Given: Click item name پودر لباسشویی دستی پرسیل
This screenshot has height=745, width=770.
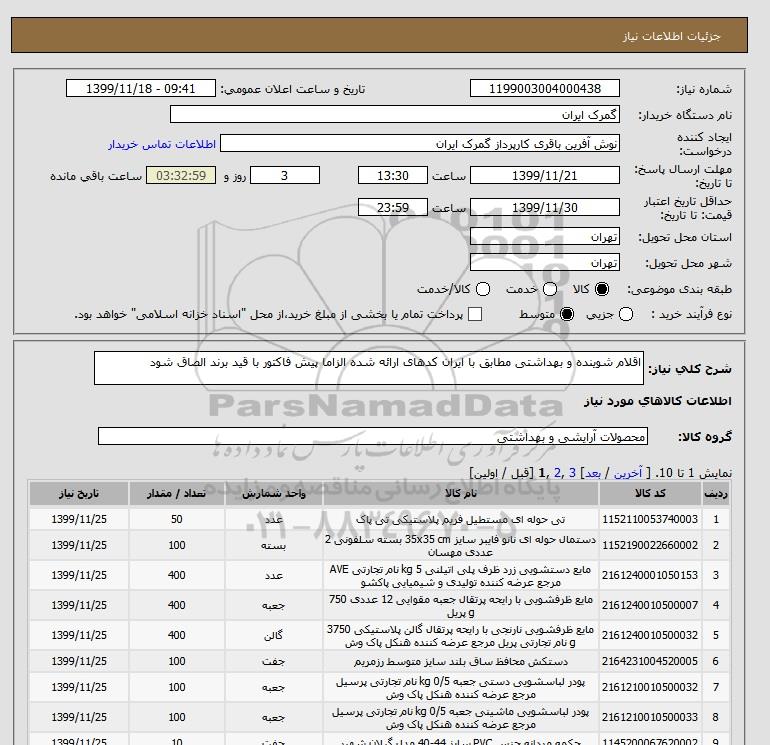Looking at the screenshot, I should pyautogui.click(x=461, y=688).
